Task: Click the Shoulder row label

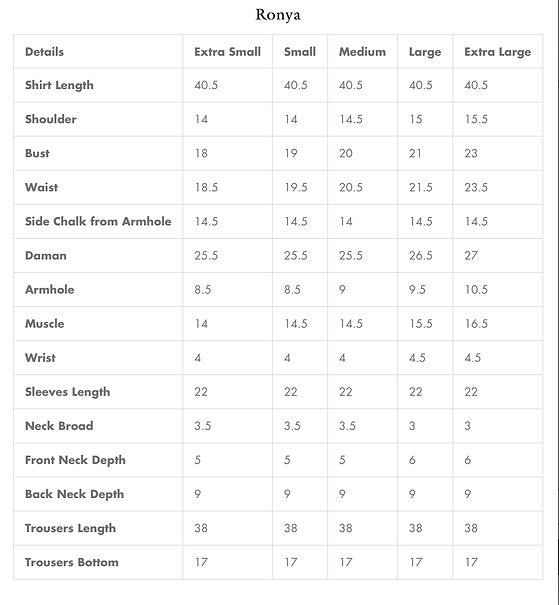Action: pyautogui.click(x=51, y=119)
